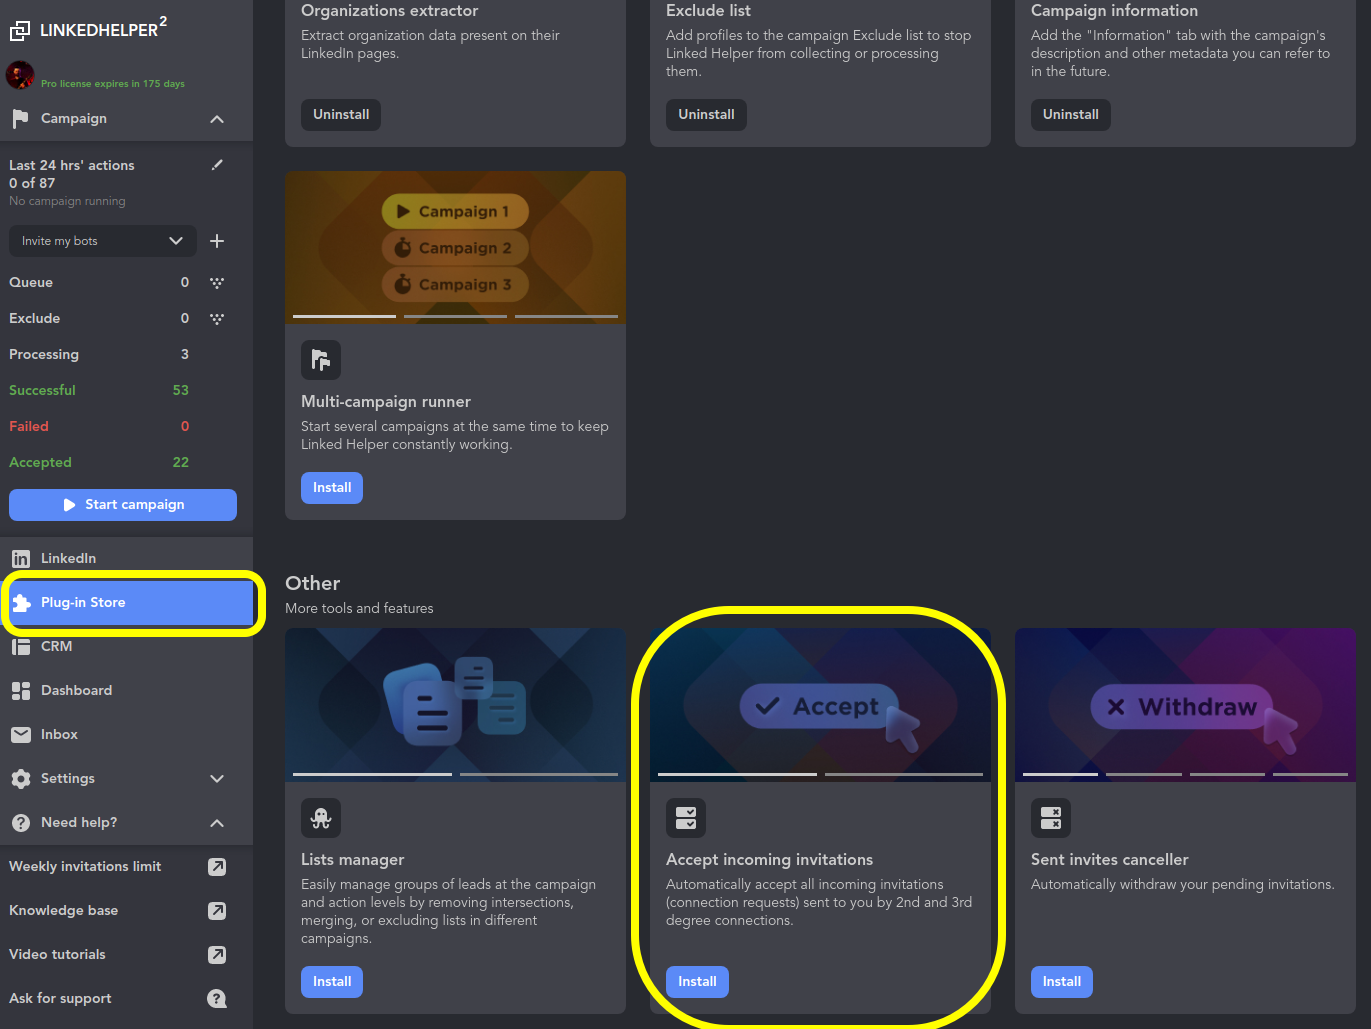
Task: Click Ask for support question mark icon
Action: pyautogui.click(x=217, y=999)
